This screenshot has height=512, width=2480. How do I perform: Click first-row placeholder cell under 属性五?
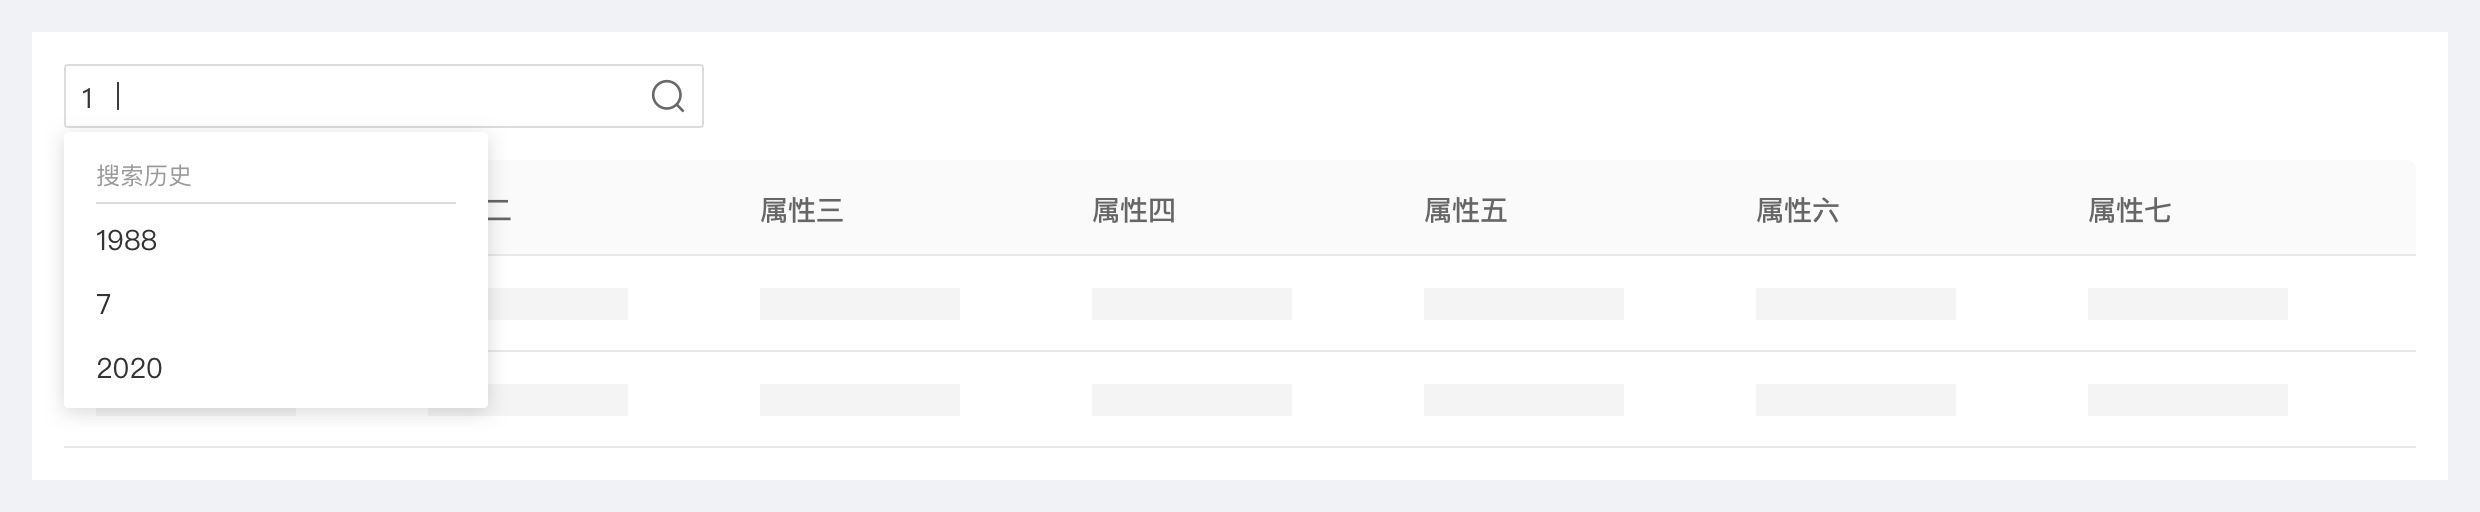click(1524, 304)
